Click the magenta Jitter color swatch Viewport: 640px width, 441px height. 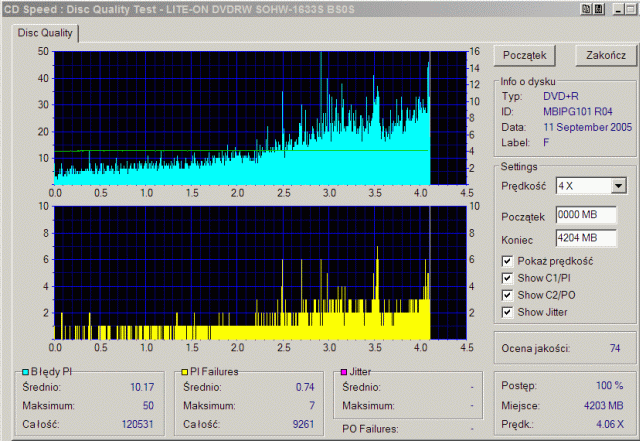pos(344,372)
